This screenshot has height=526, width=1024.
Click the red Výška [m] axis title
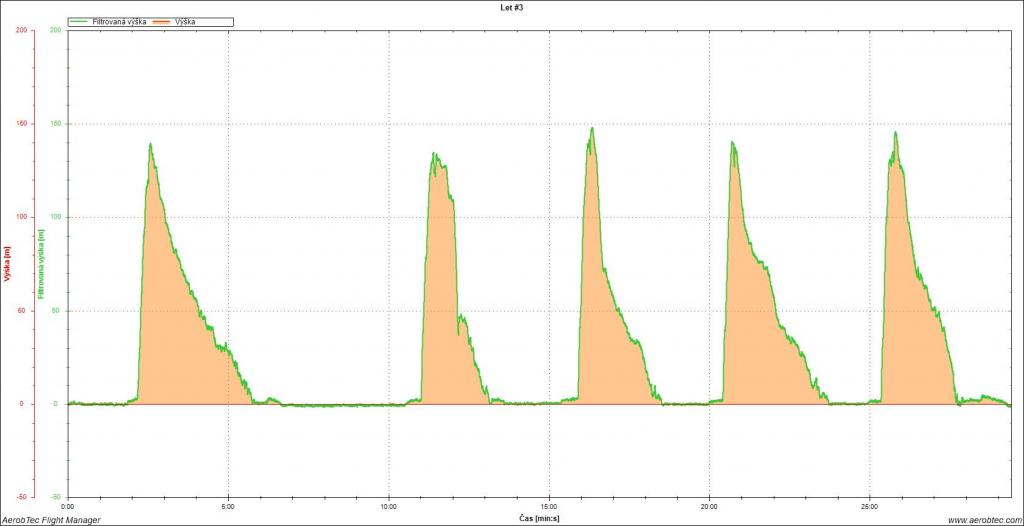tap(7, 263)
